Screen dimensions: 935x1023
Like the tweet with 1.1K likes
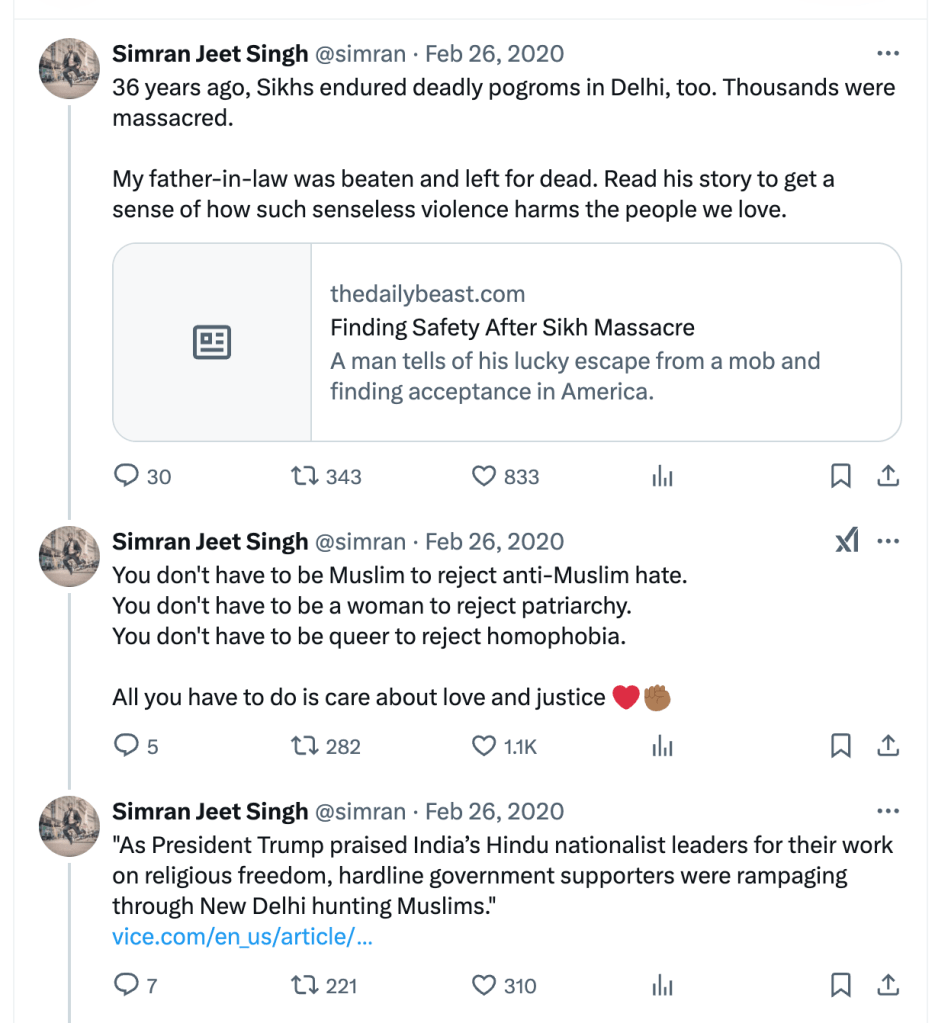pyautogui.click(x=484, y=746)
